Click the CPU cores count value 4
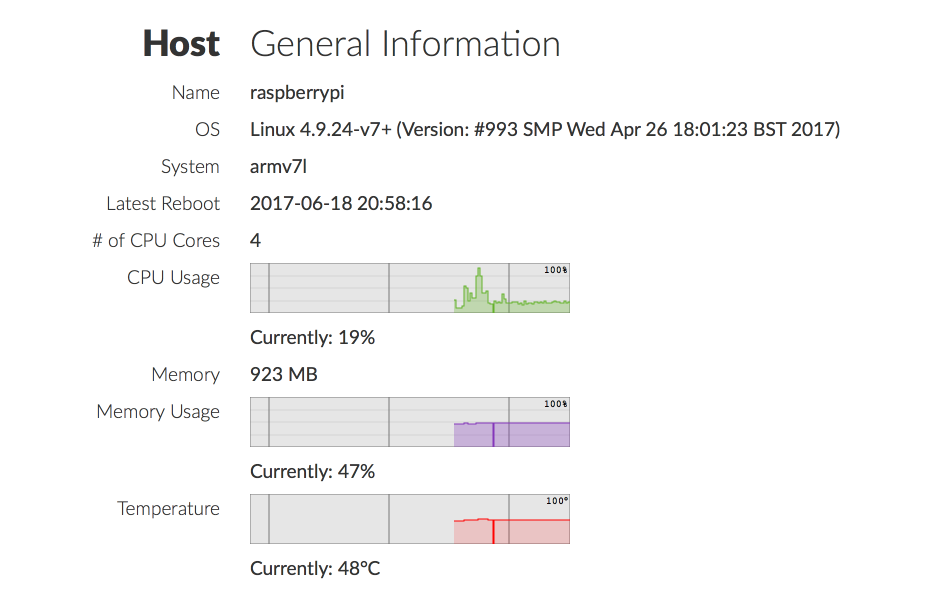 click(x=256, y=241)
